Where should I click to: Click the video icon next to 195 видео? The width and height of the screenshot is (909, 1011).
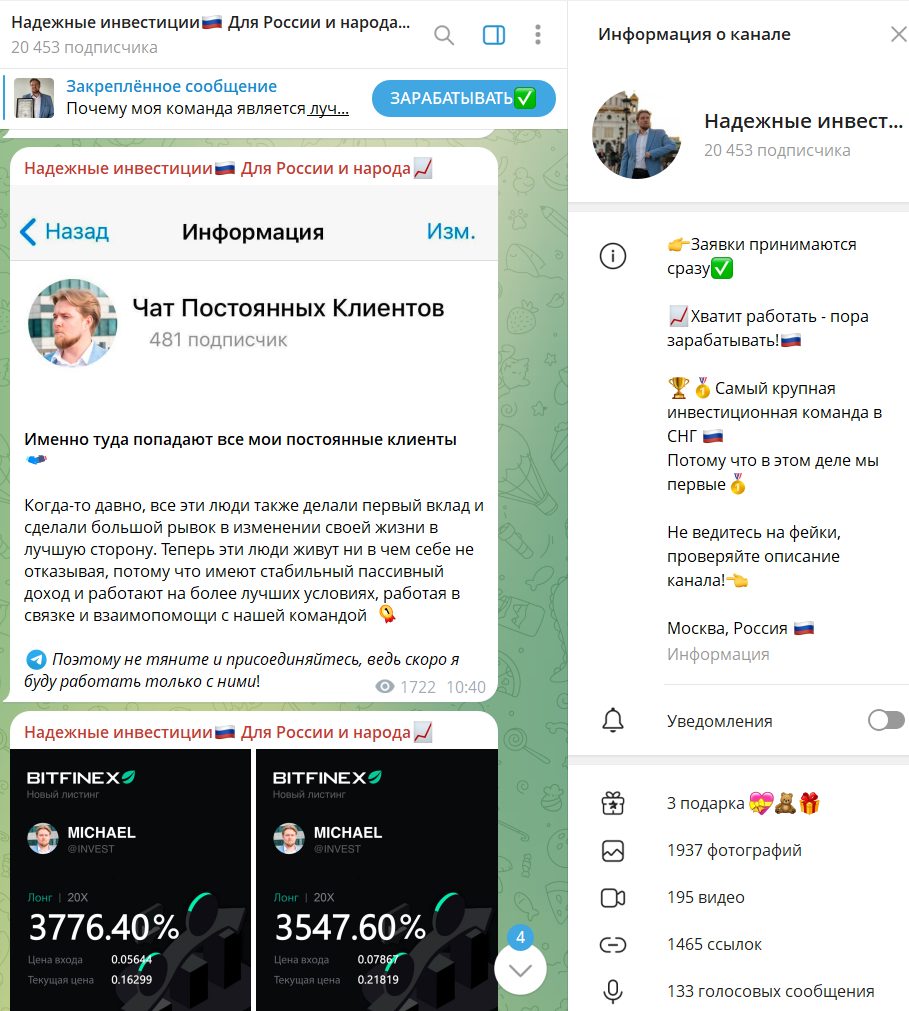[612, 898]
